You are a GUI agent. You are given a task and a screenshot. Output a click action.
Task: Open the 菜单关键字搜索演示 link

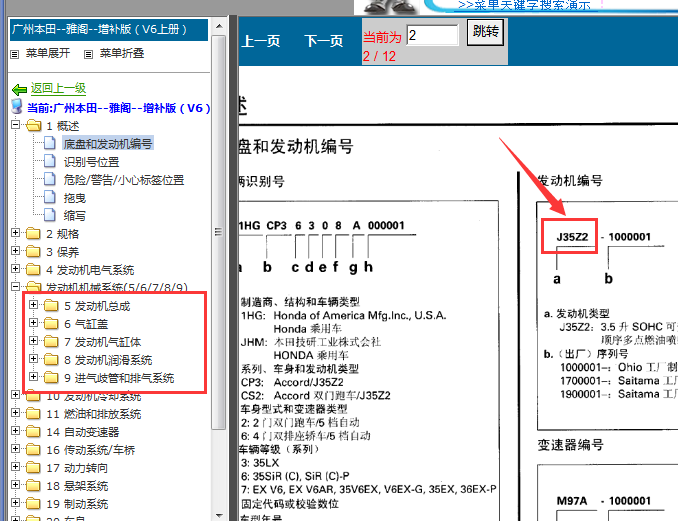(524, 6)
